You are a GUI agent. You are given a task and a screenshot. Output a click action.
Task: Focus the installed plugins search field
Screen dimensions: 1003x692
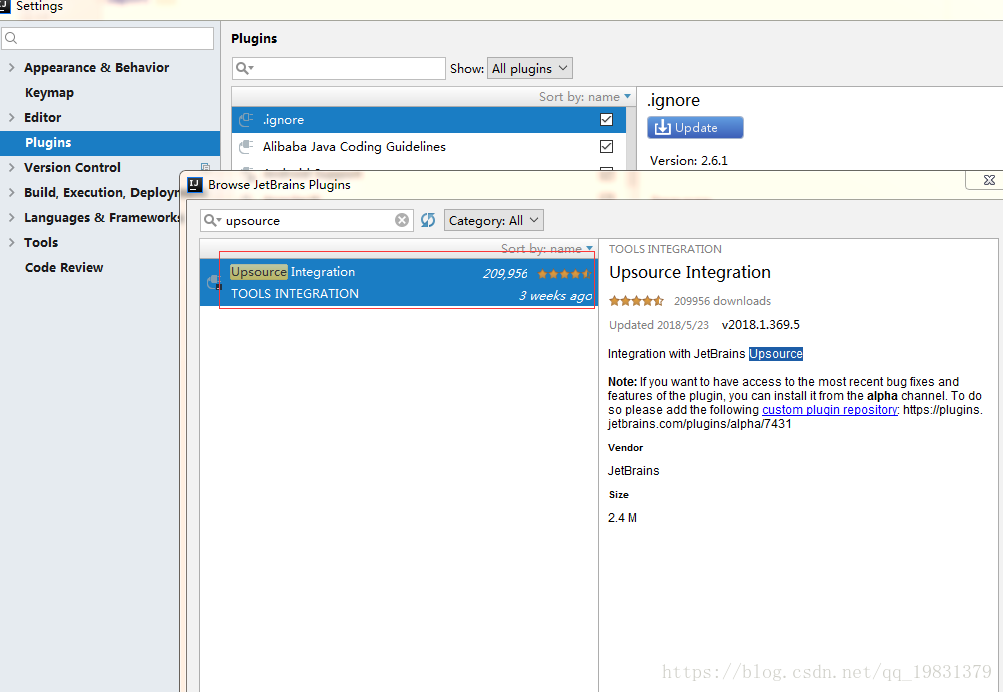tap(339, 68)
